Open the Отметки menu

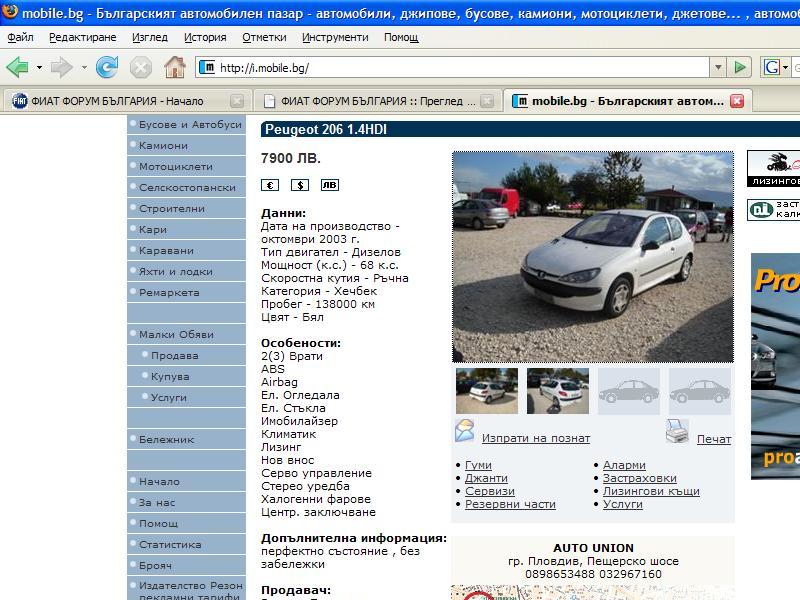coord(263,37)
